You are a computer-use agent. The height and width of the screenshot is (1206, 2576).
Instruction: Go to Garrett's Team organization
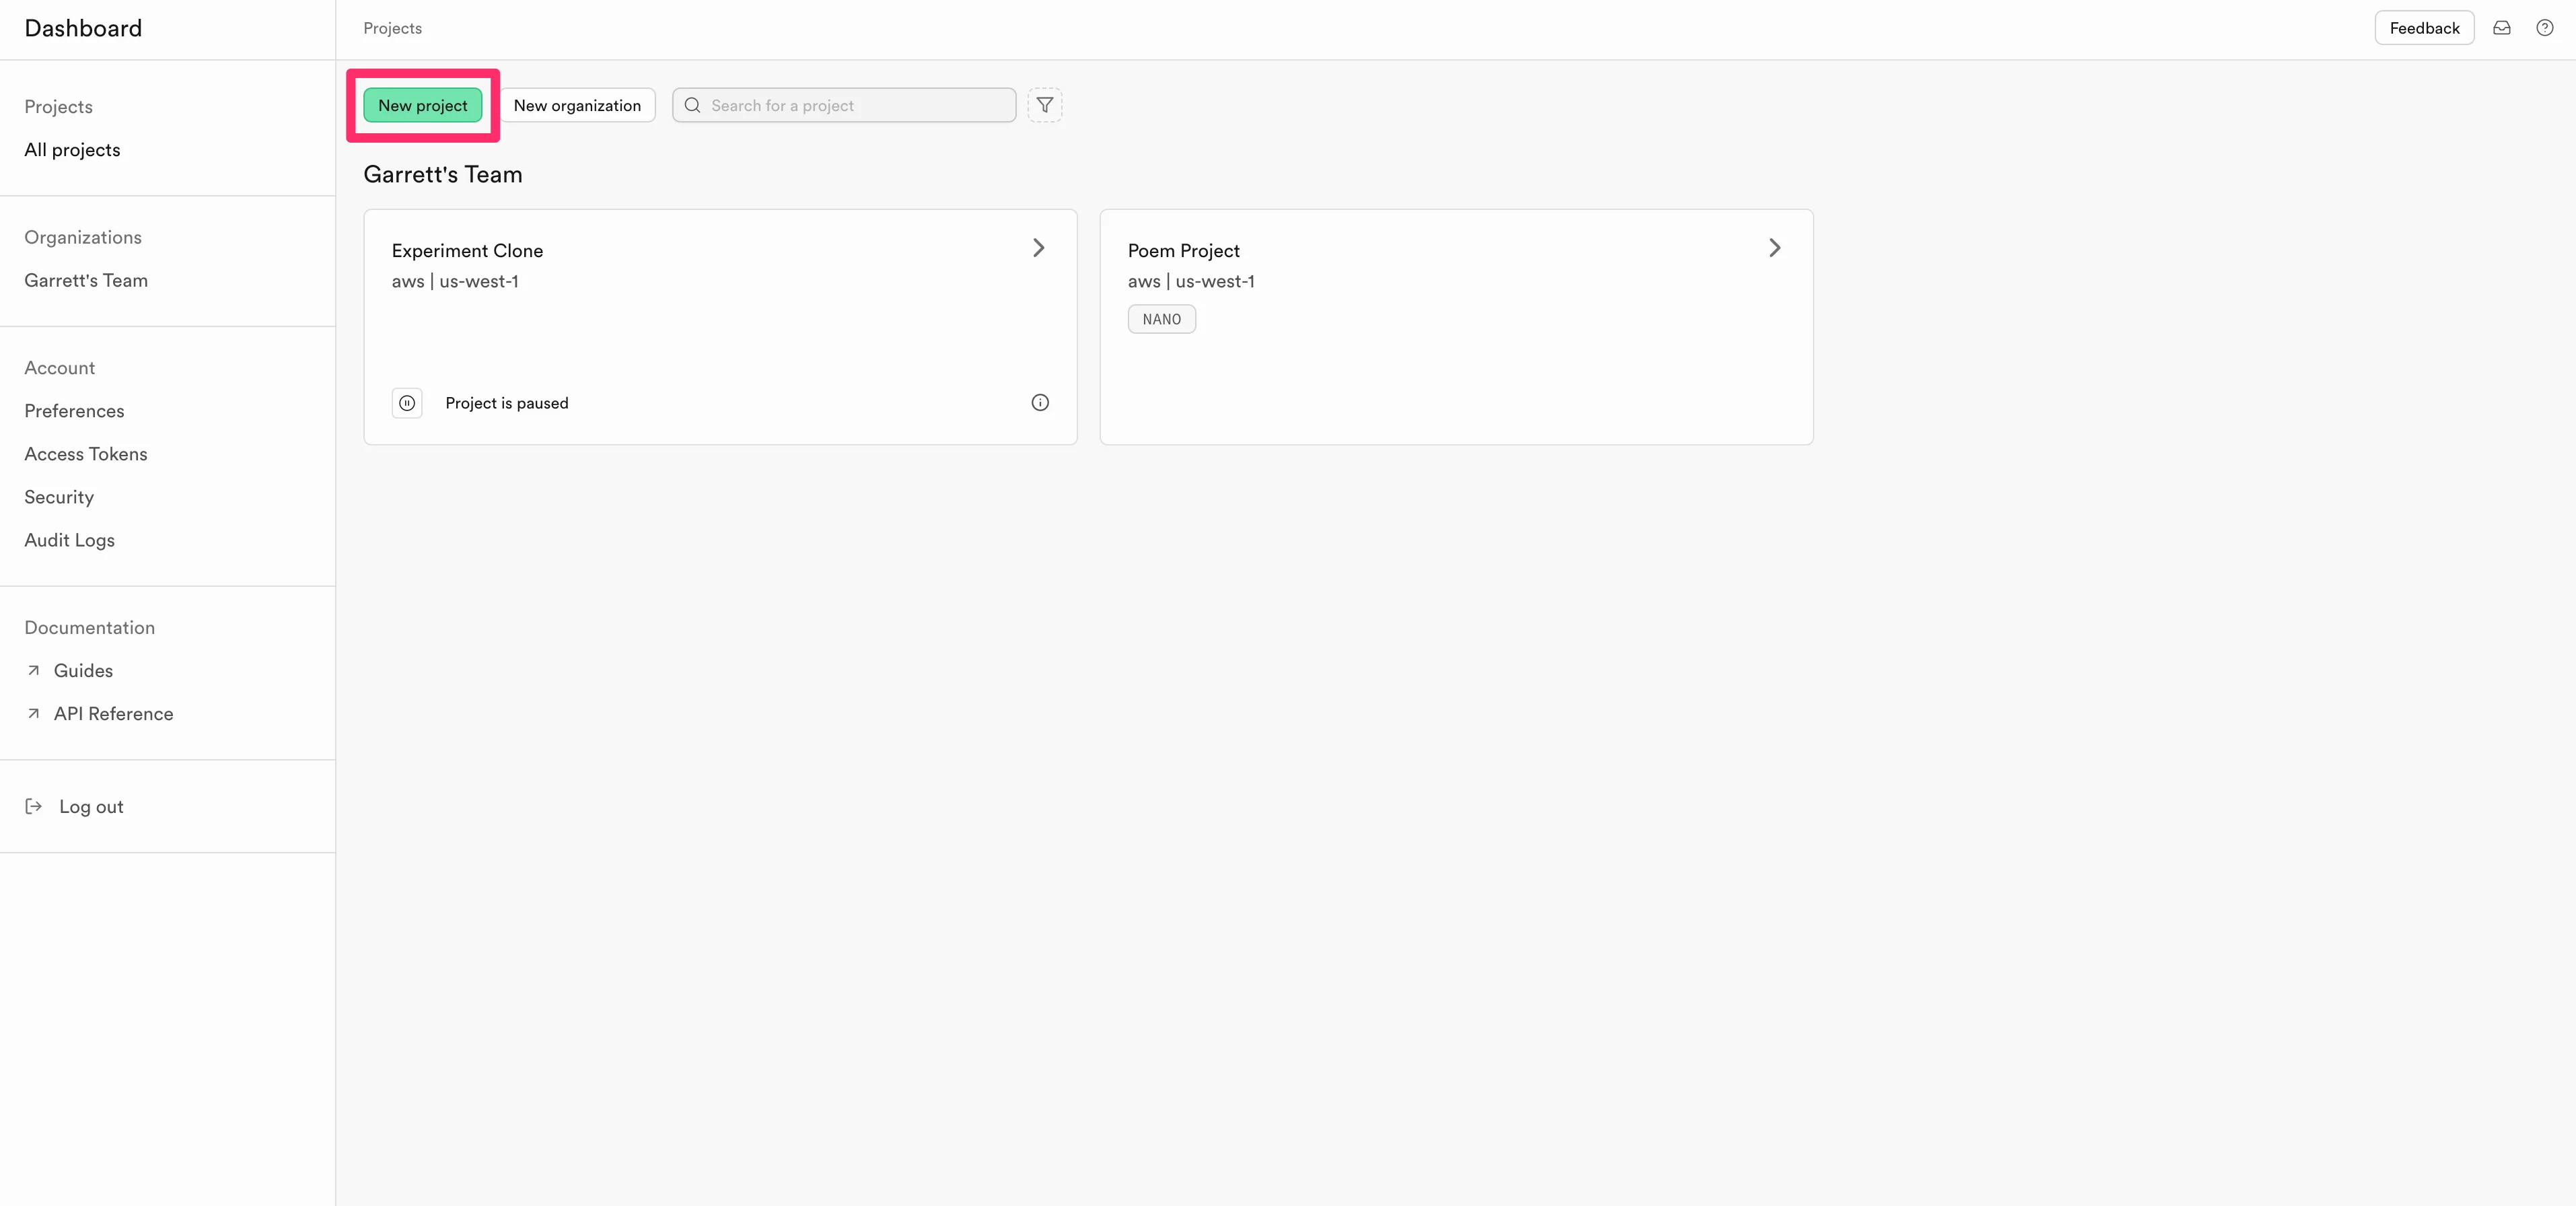coord(86,280)
